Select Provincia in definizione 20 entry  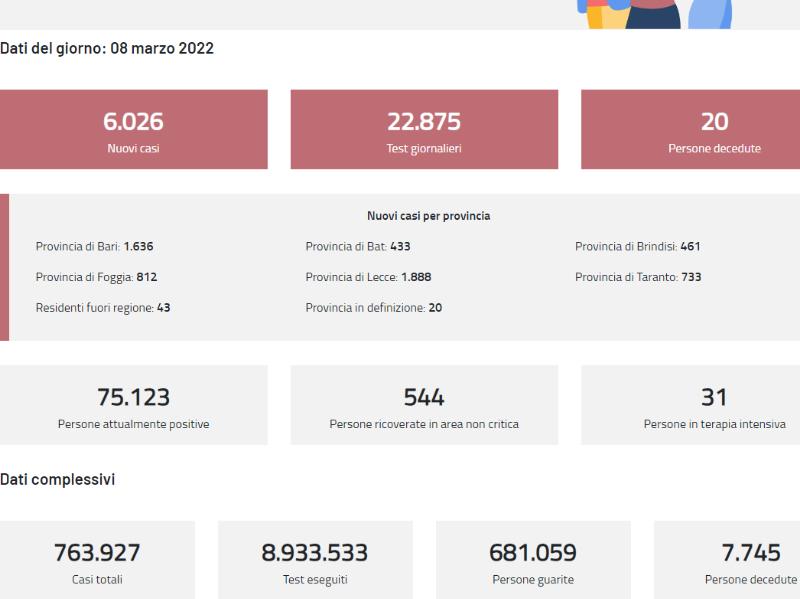click(373, 308)
